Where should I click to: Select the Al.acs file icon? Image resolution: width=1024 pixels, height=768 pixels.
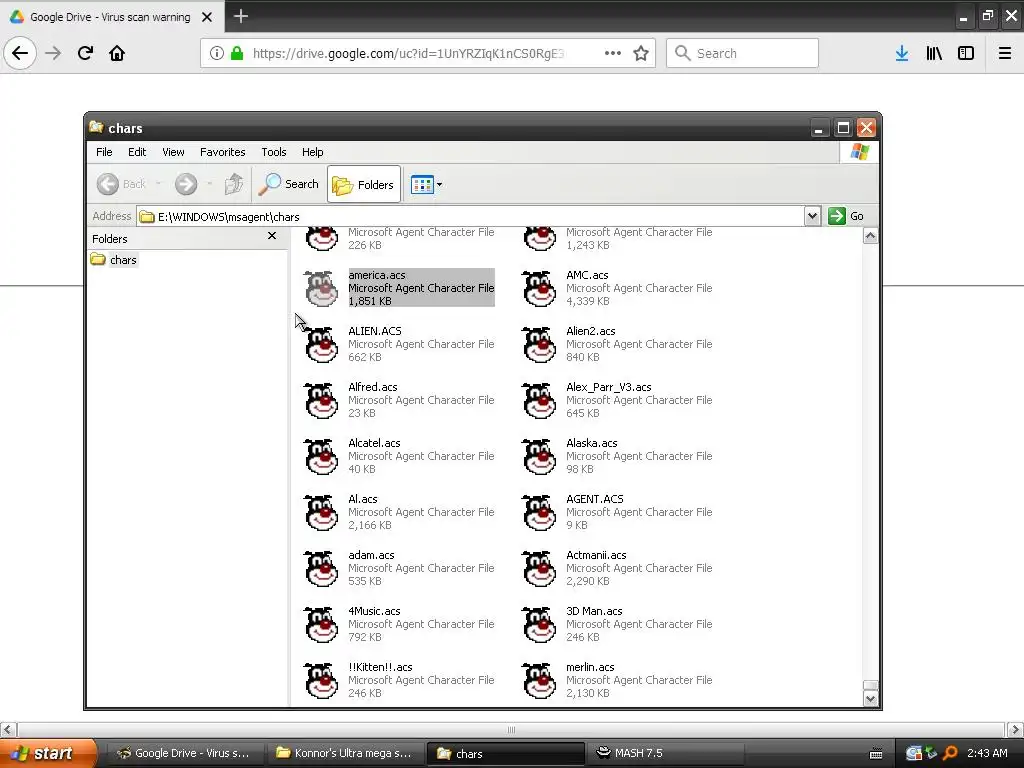[321, 513]
